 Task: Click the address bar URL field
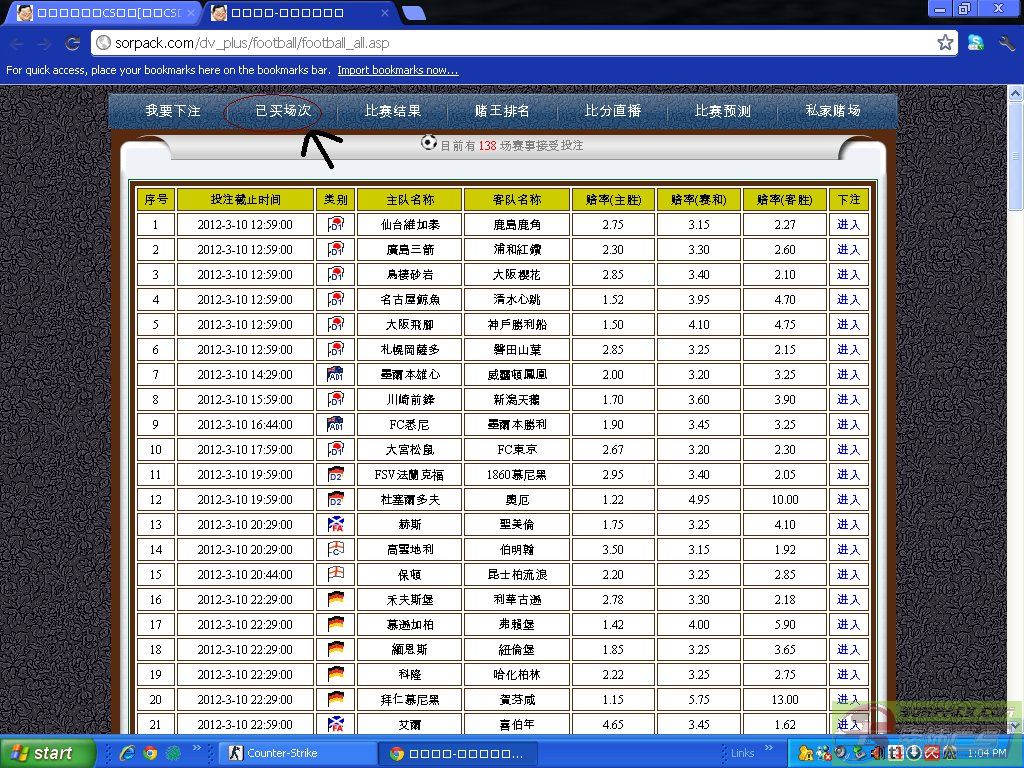[500, 43]
